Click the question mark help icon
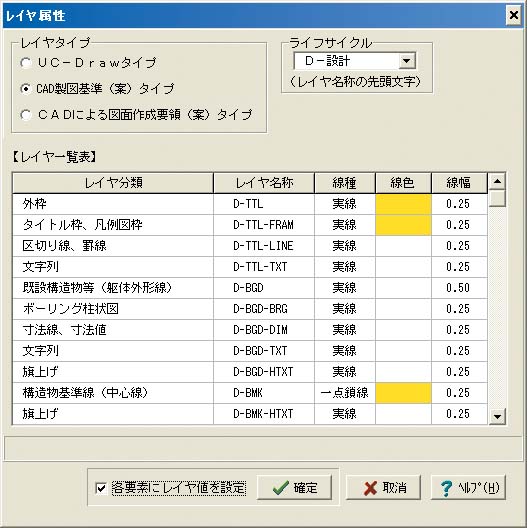Viewport: 527px width, 528px height. pos(447,488)
